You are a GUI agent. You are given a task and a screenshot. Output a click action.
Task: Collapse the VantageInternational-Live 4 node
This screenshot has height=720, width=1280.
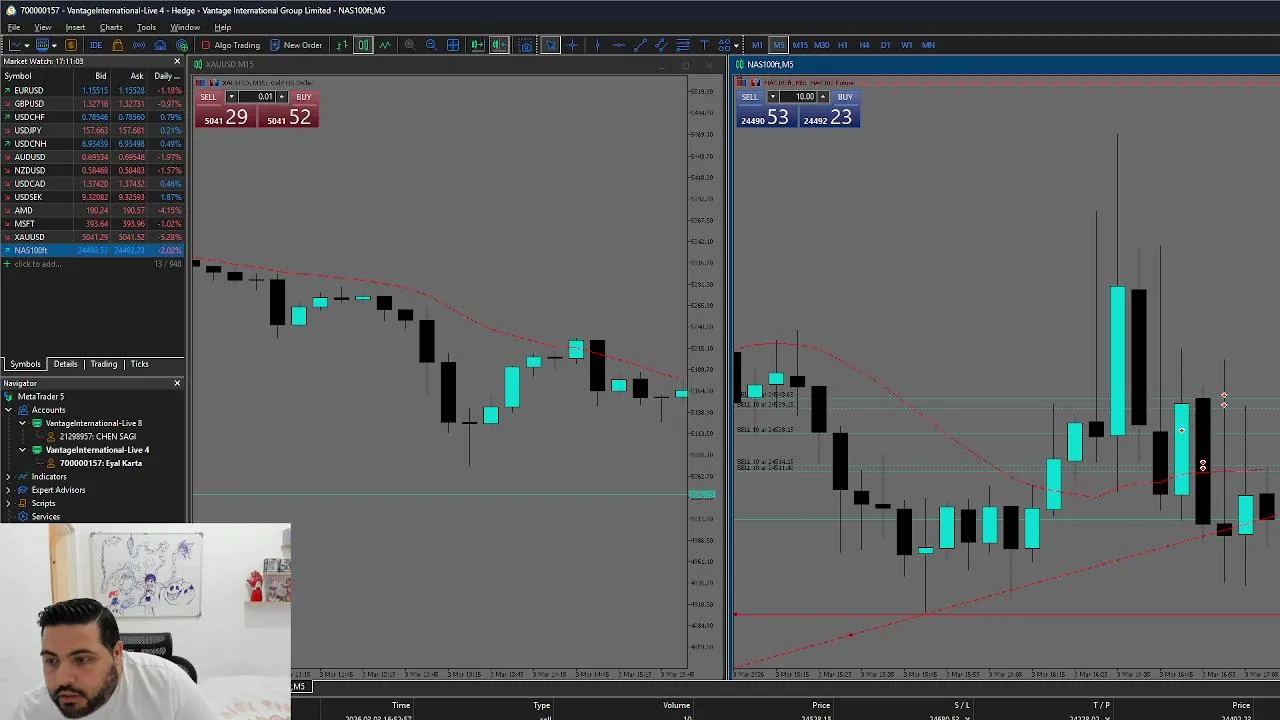tap(22, 450)
